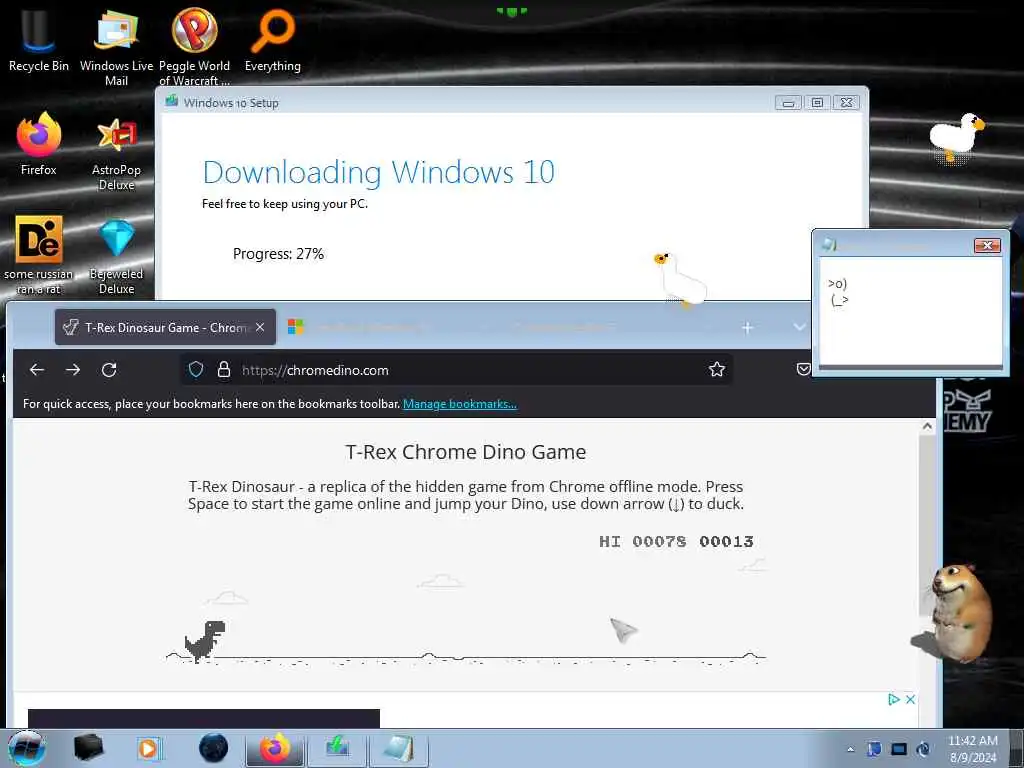Click 'Progress: 27%' text in Setup
Viewport: 1024px width, 768px height.
coord(278,254)
